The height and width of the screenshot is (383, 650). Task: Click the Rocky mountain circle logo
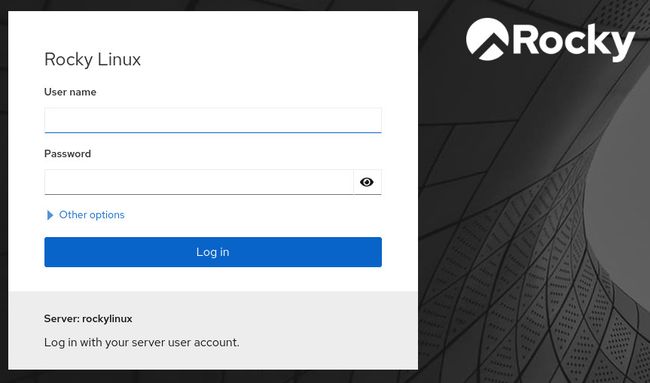tap(487, 39)
